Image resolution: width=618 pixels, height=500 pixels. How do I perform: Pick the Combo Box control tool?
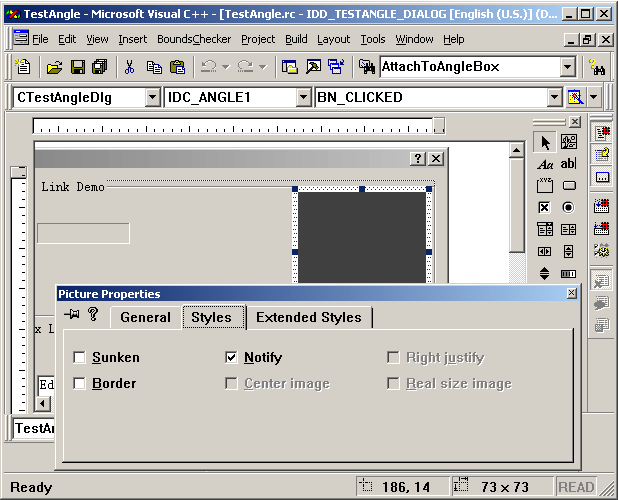(545, 229)
